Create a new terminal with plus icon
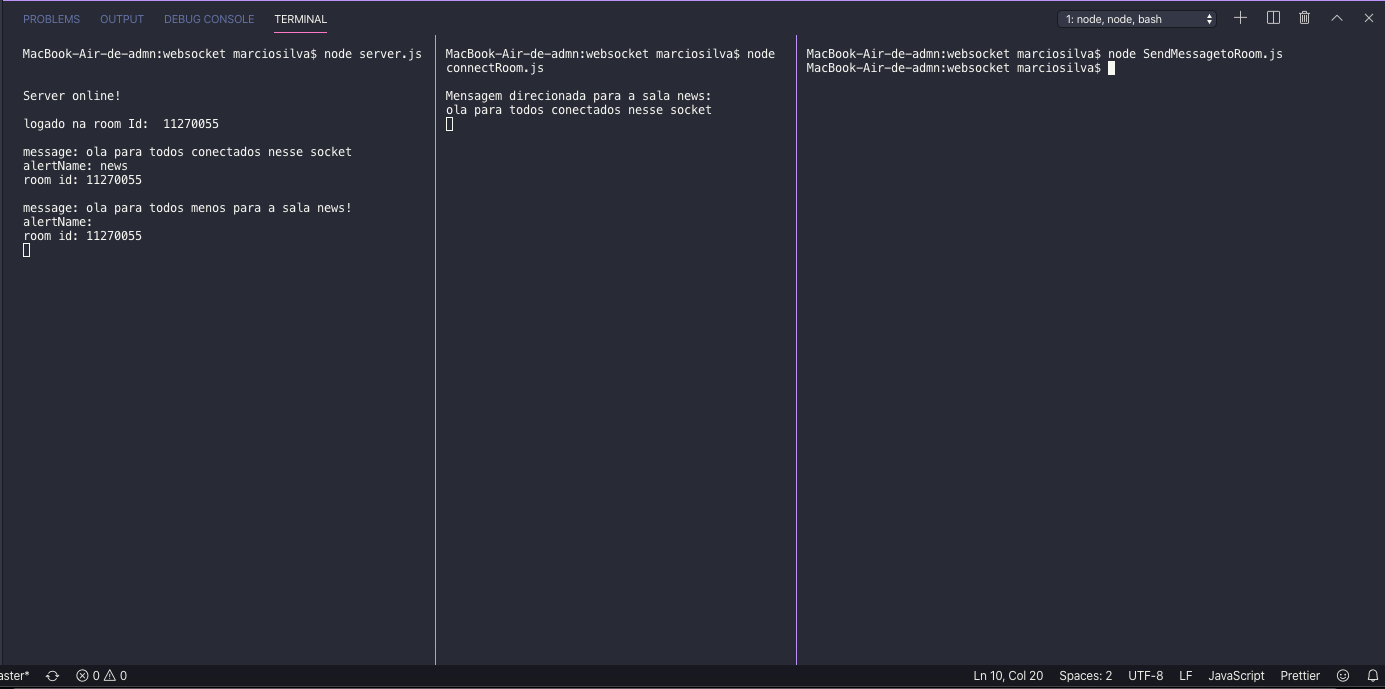This screenshot has height=689, width=1385. [1240, 18]
